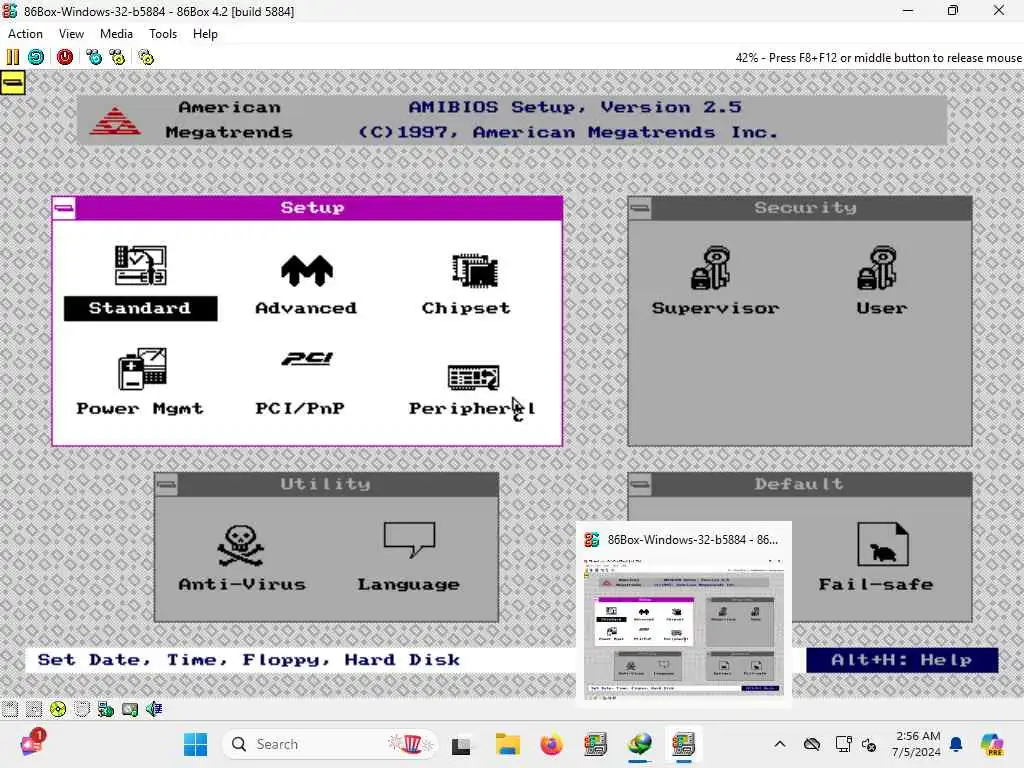Click the Alt+H: Help button
Image resolution: width=1024 pixels, height=768 pixels.
[x=902, y=660]
